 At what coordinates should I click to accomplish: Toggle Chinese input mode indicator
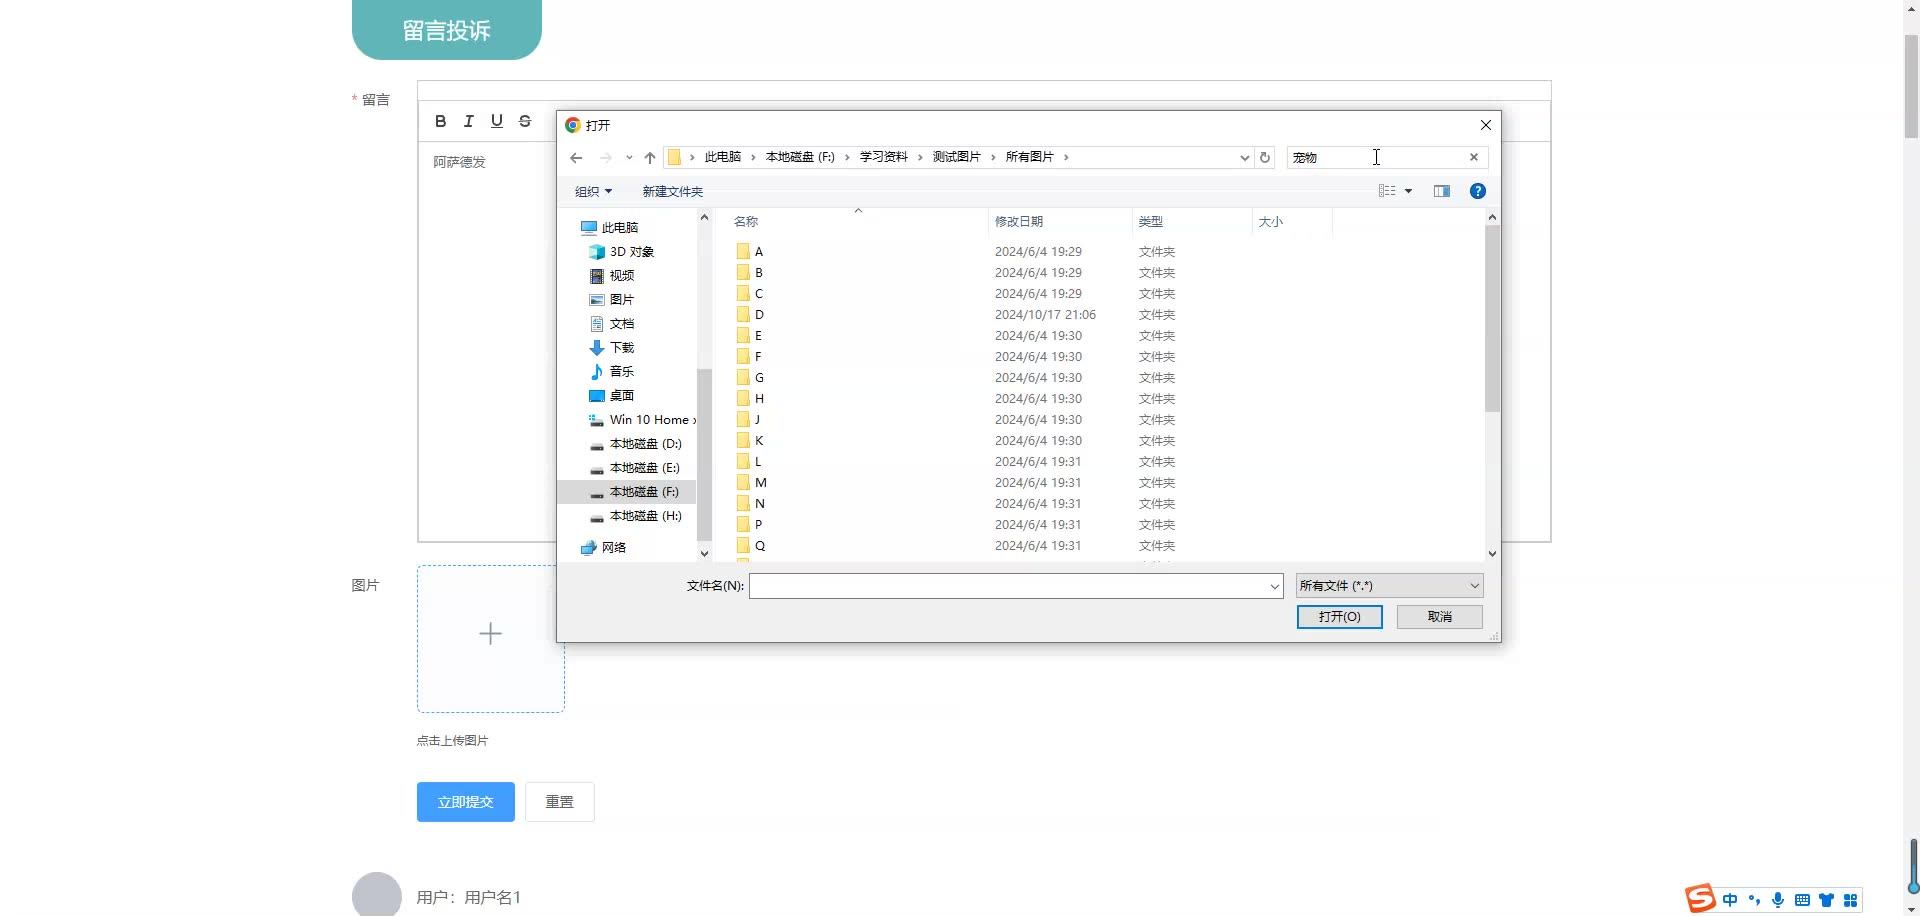point(1730,900)
